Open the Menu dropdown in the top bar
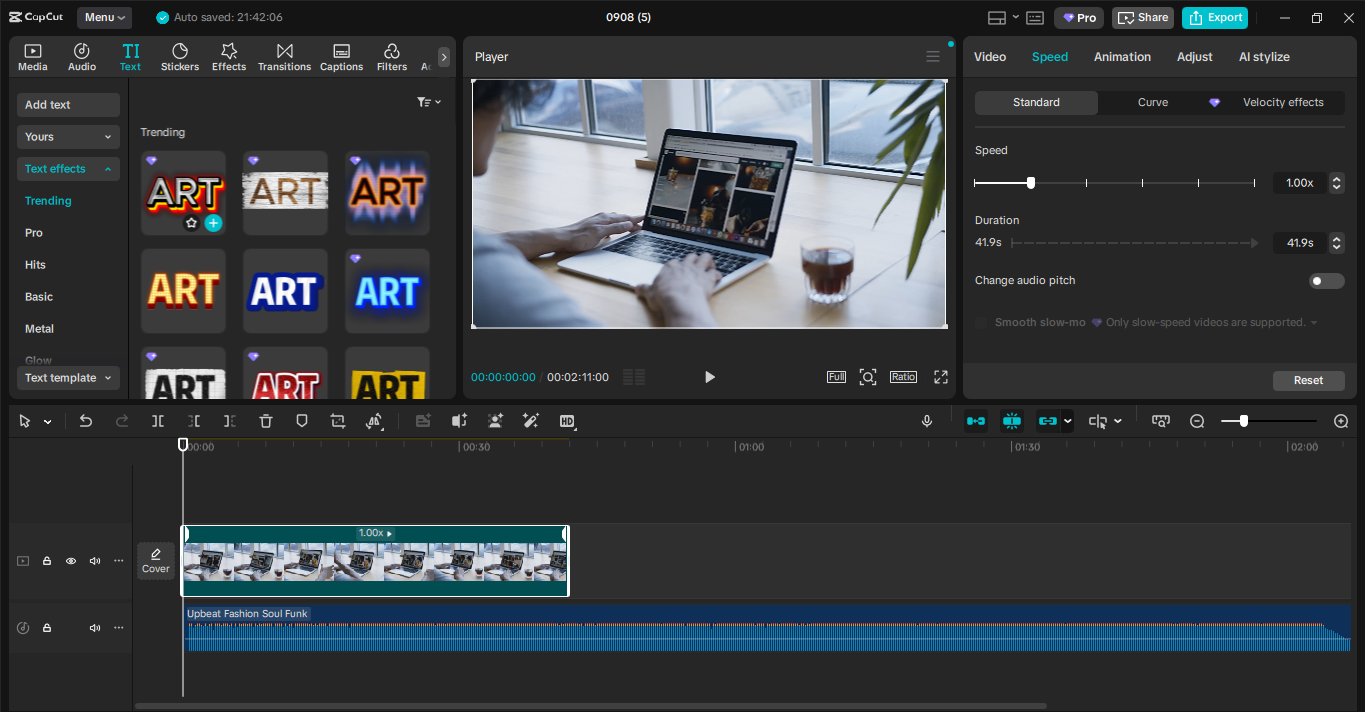Screen dimensions: 1365x712 tap(103, 17)
